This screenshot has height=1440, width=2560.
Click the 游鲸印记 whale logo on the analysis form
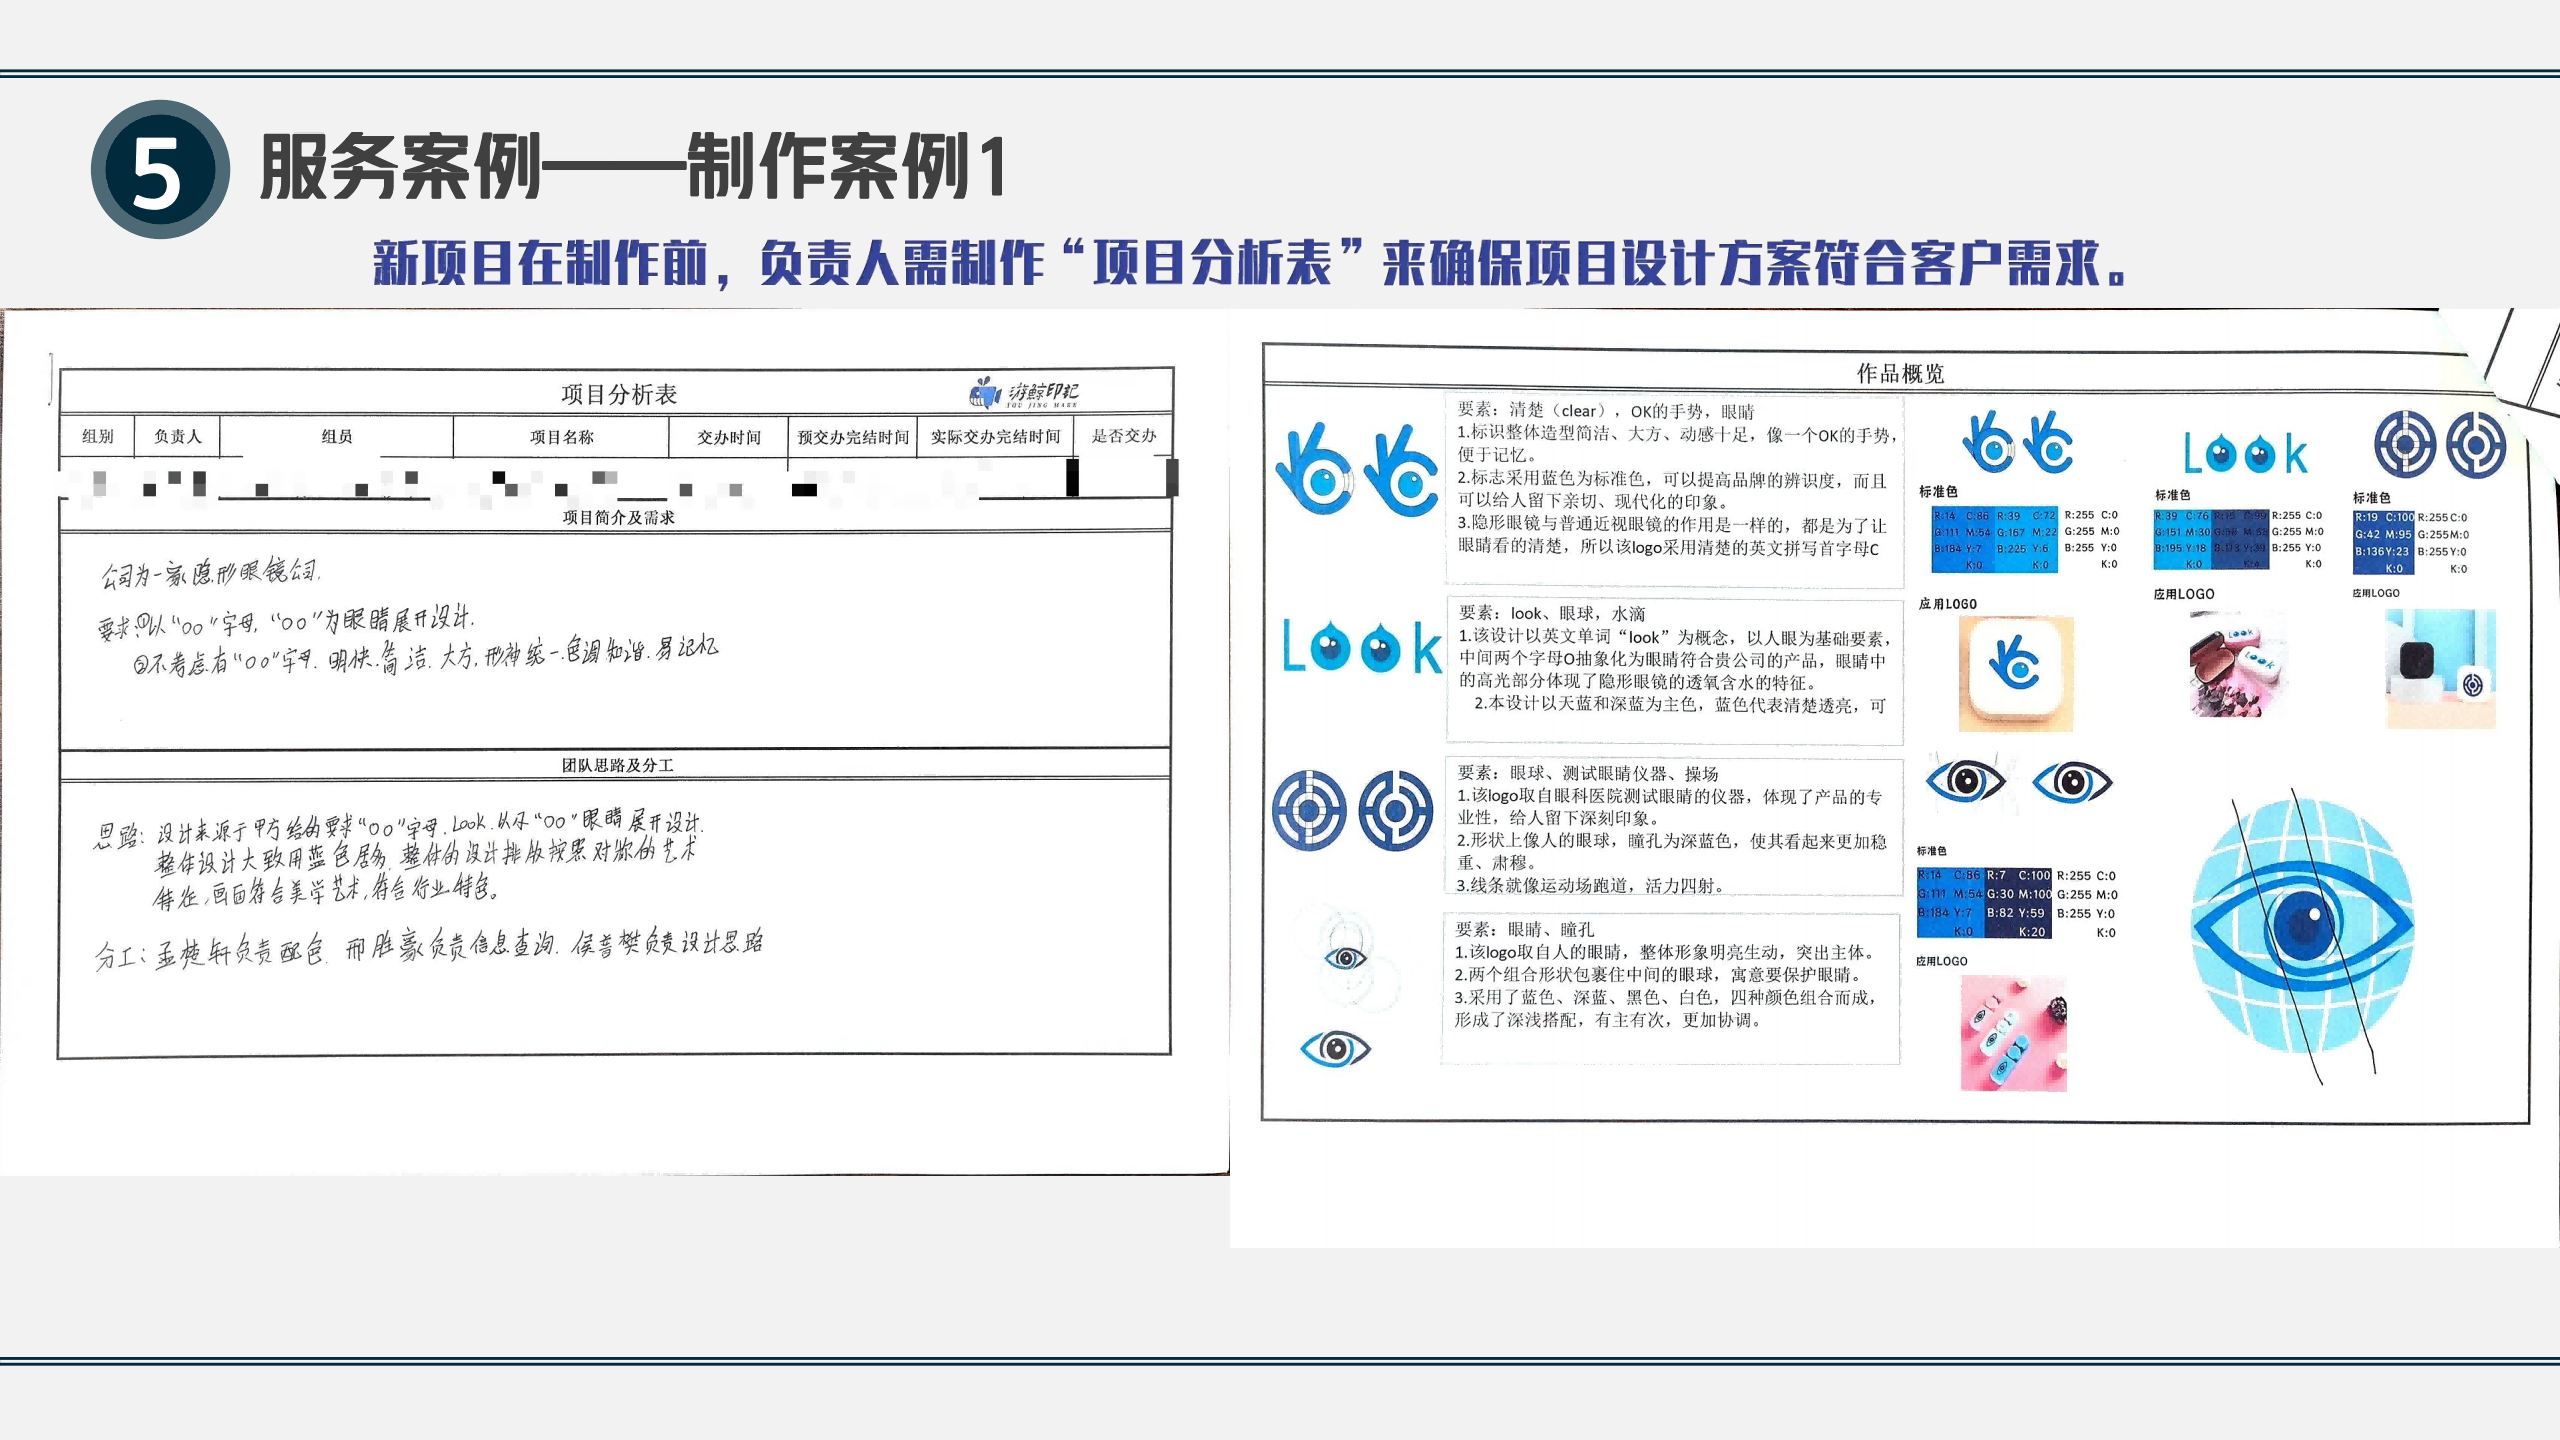tap(1024, 393)
